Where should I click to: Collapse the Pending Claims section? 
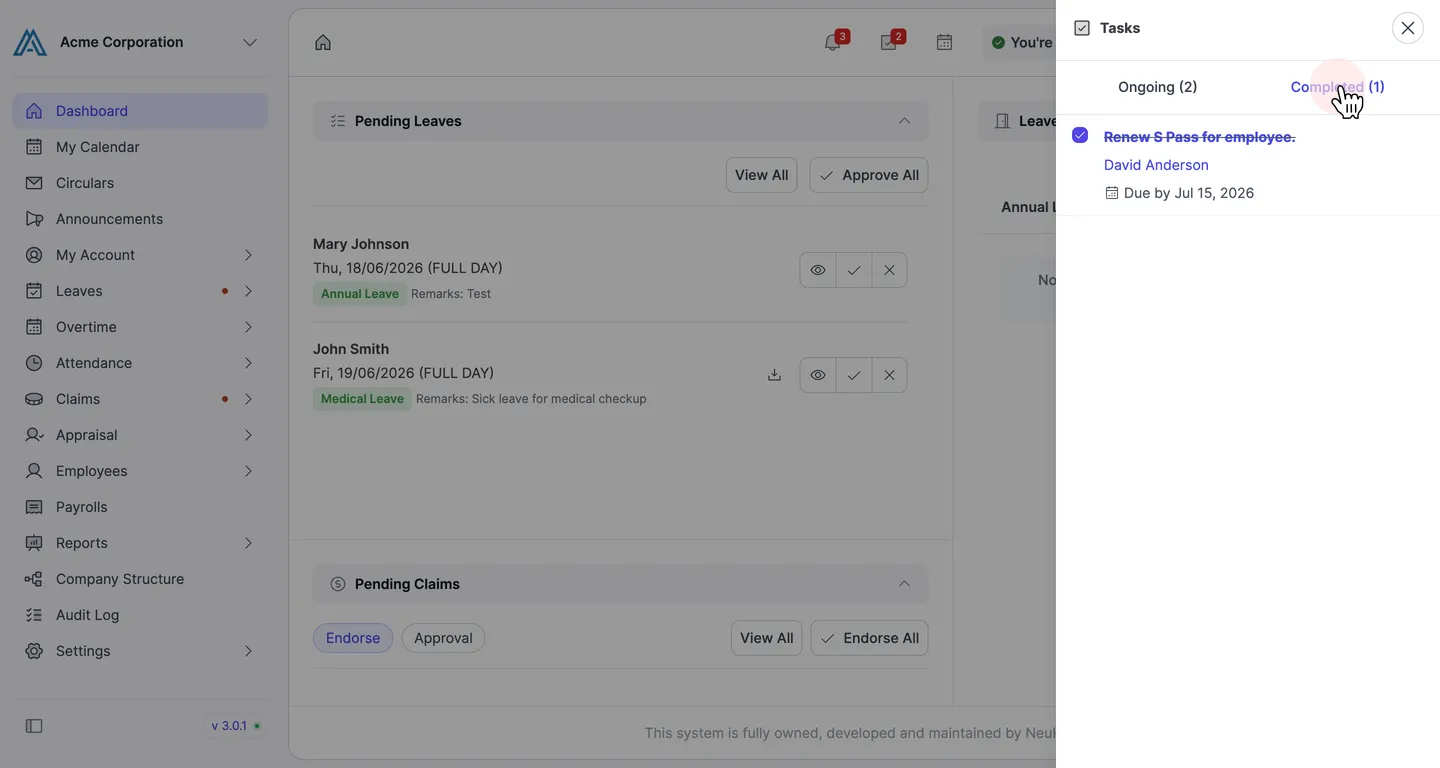tap(904, 584)
